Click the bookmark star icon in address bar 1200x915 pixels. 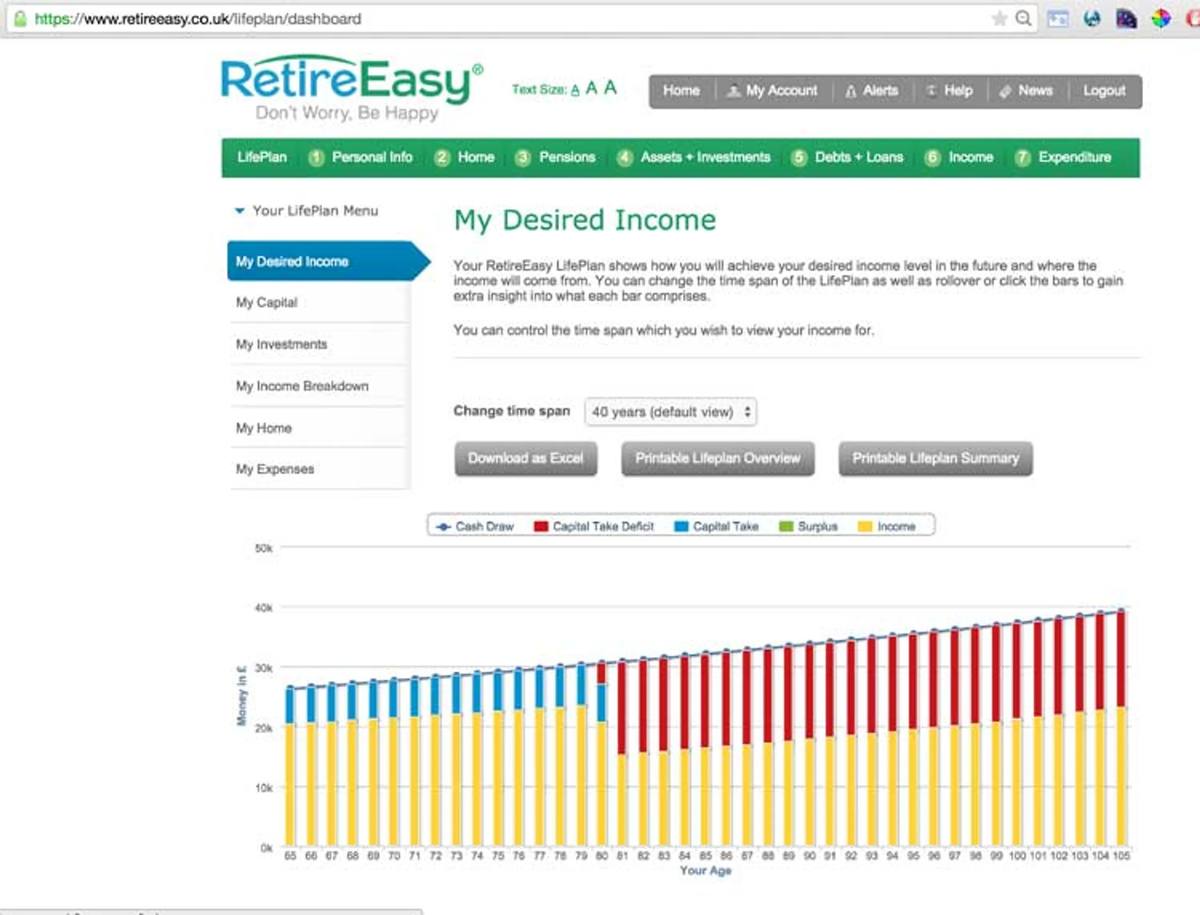pos(999,18)
